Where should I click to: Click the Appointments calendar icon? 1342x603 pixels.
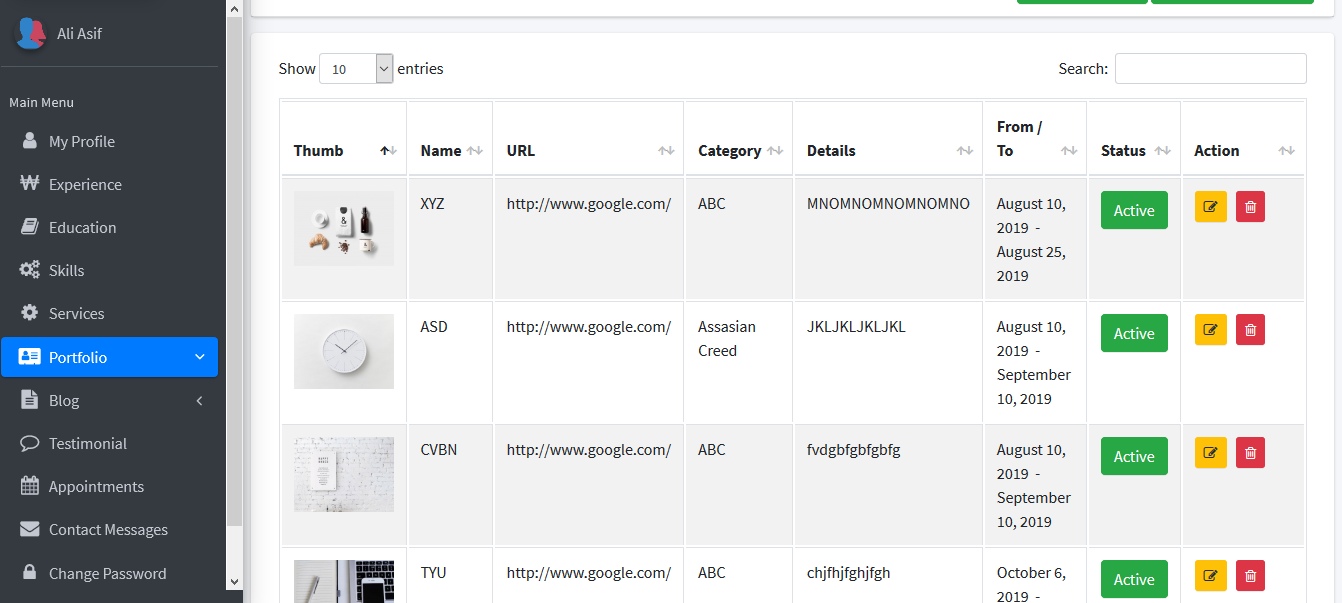click(x=30, y=486)
